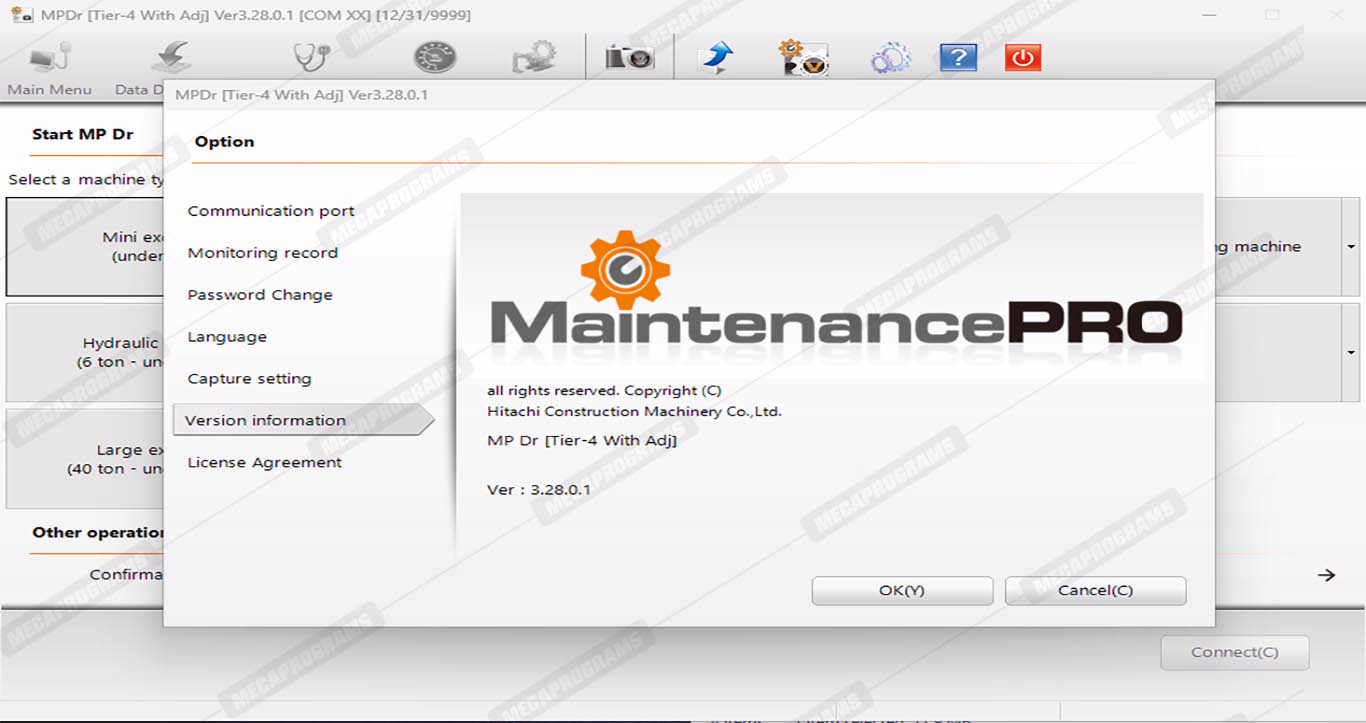Viewport: 1366px width, 723px height.
Task: Click the 'Option' dialog heading
Action: coord(224,142)
